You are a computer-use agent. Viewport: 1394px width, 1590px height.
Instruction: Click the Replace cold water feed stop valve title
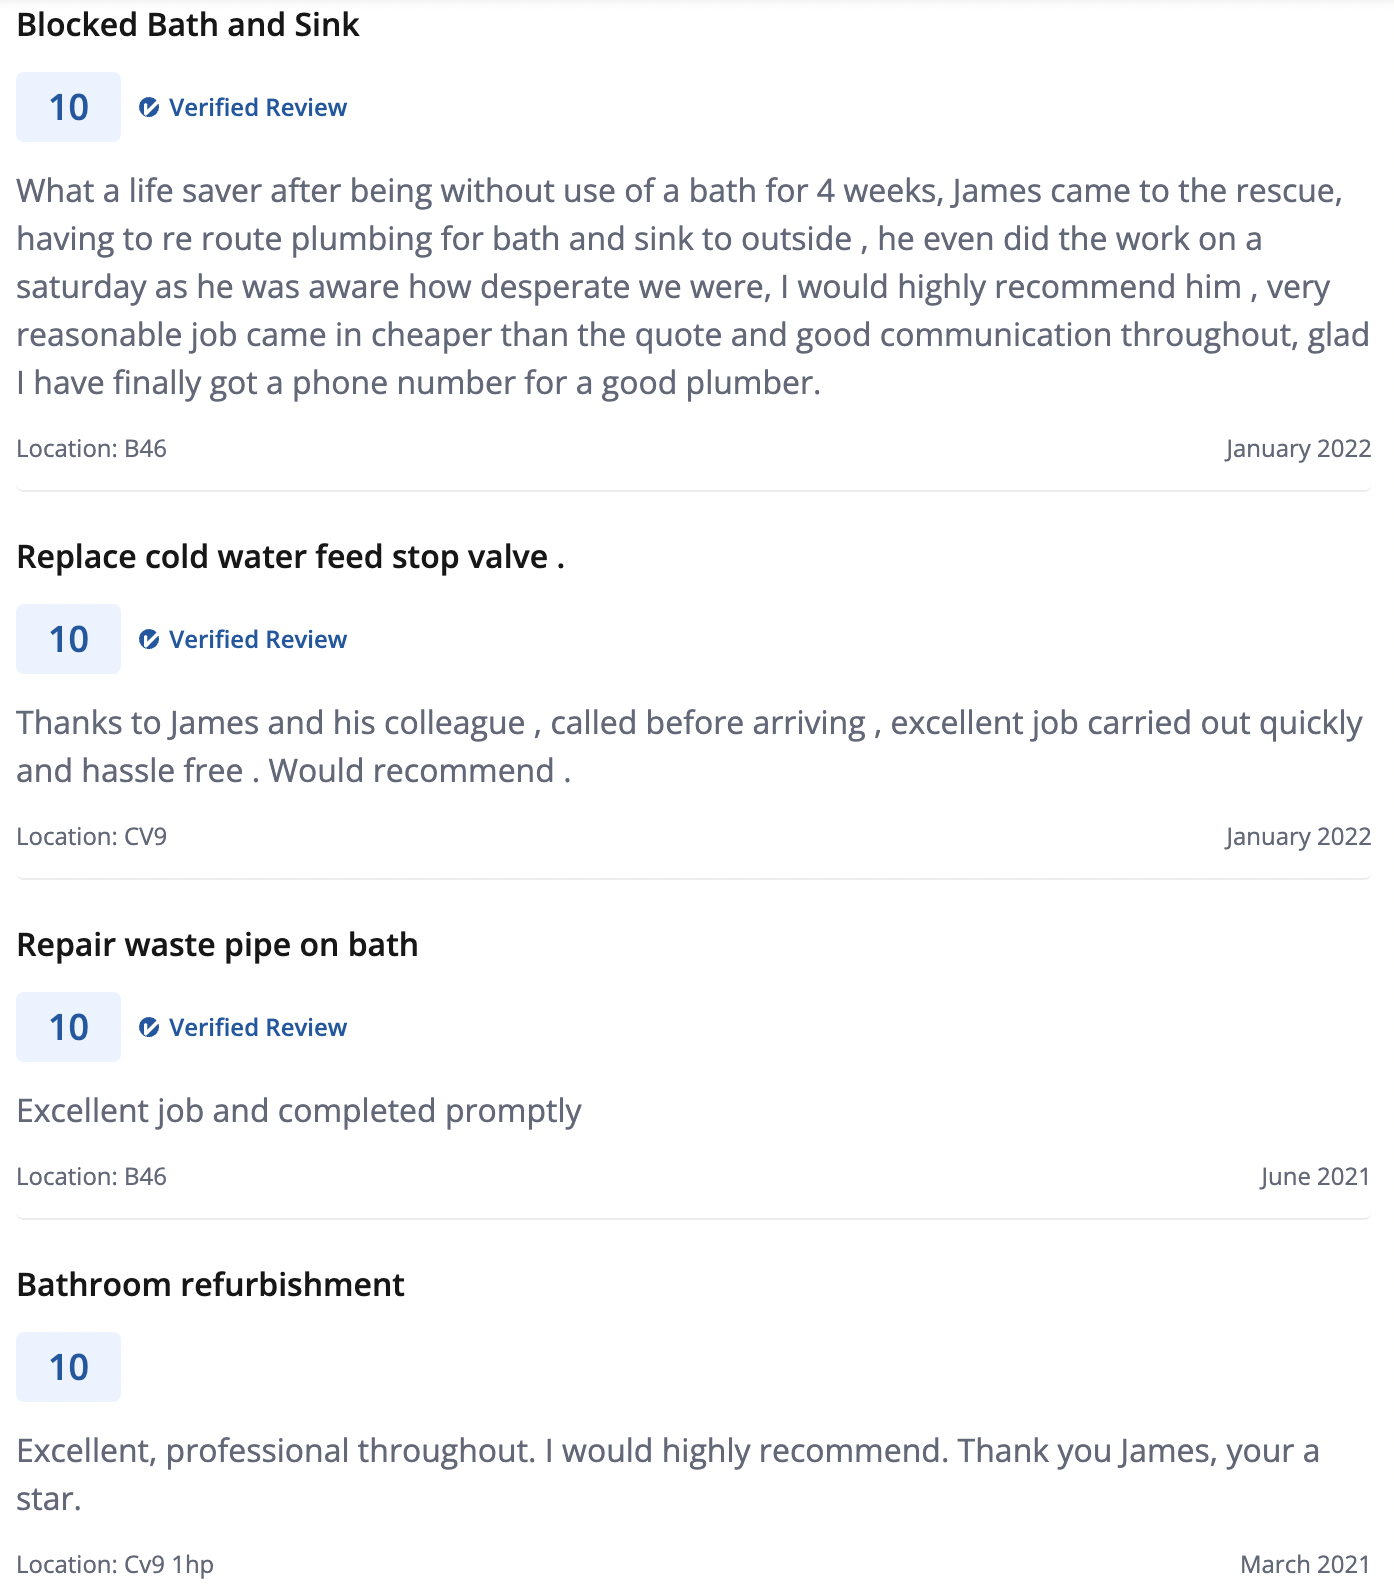pos(291,557)
